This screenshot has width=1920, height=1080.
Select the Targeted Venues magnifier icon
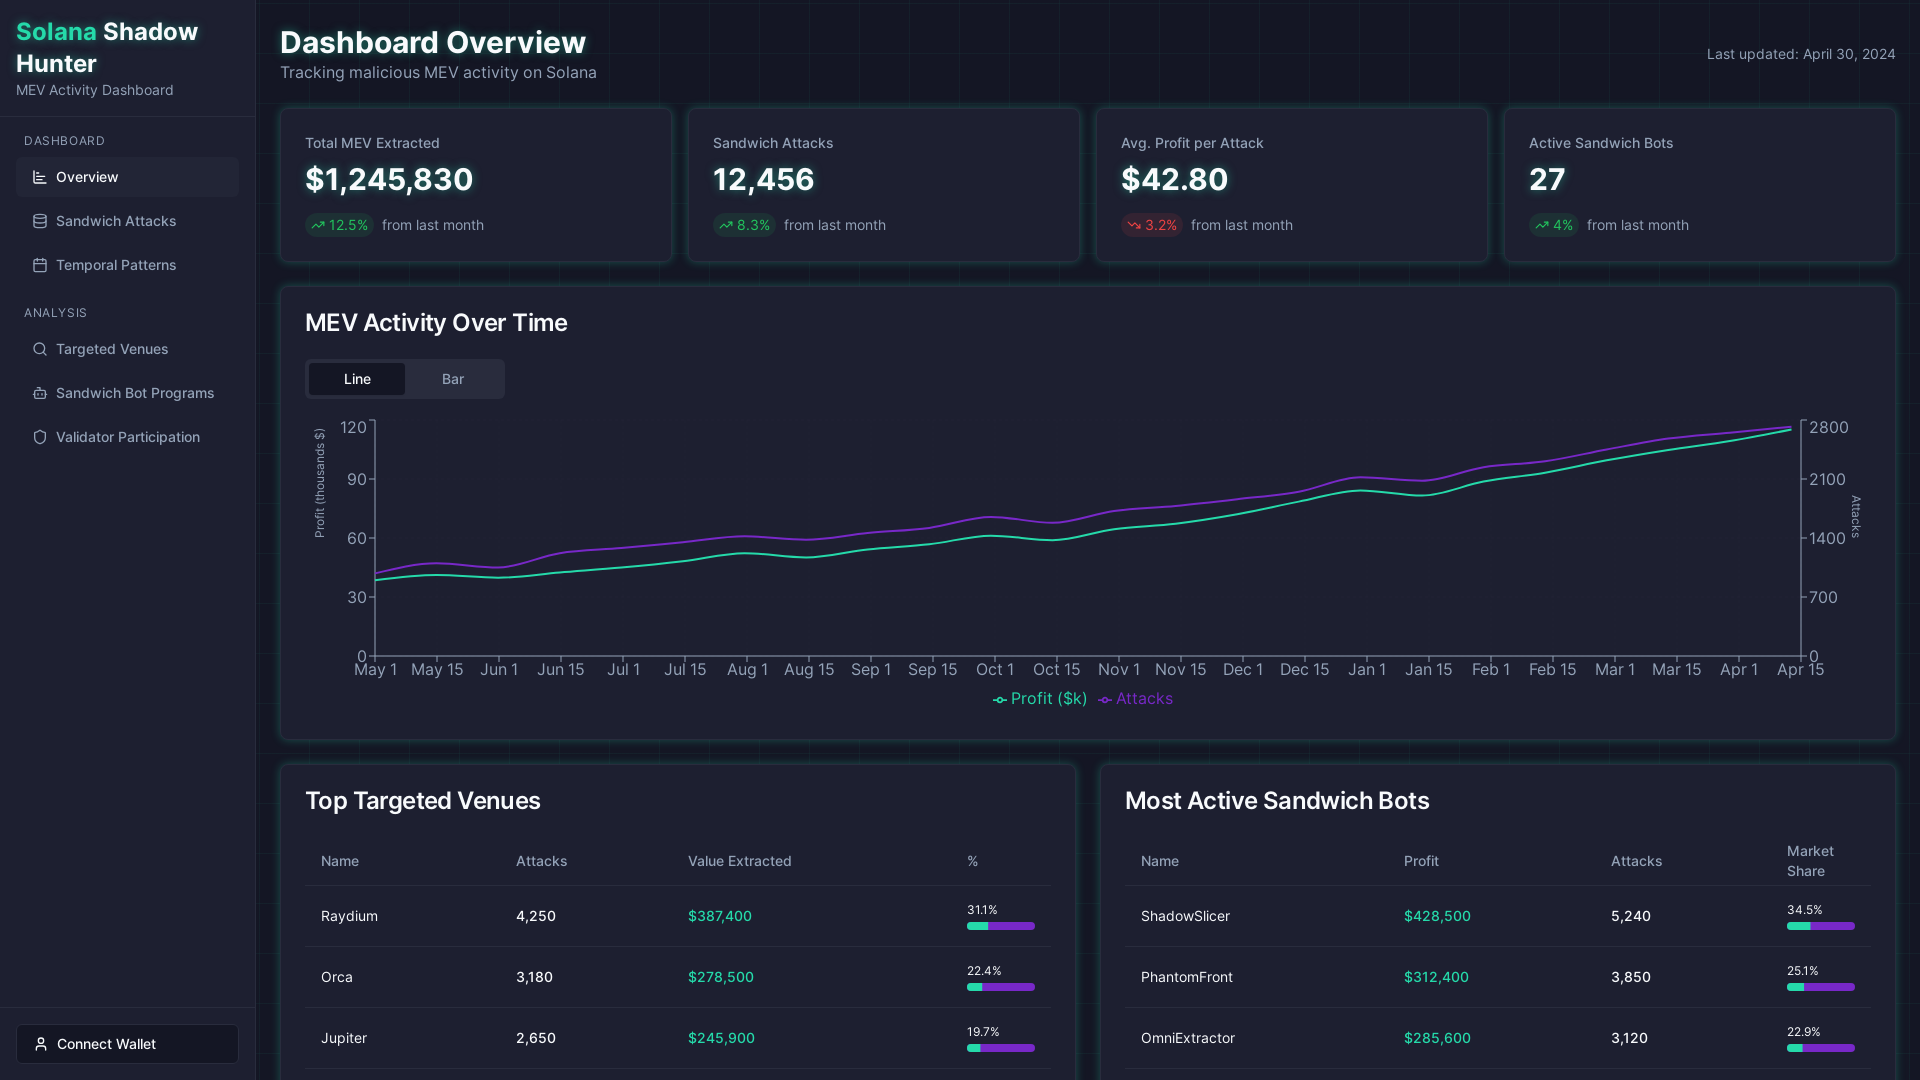point(39,349)
